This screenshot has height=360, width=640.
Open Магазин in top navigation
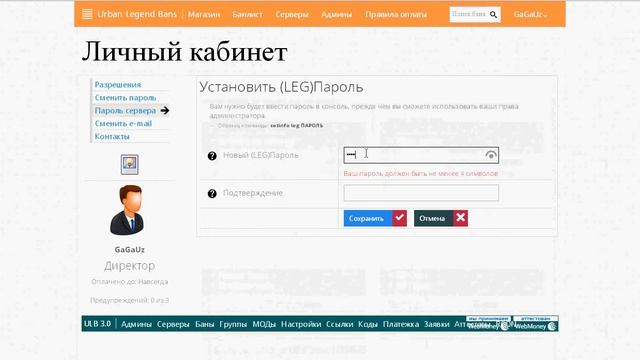pos(204,14)
